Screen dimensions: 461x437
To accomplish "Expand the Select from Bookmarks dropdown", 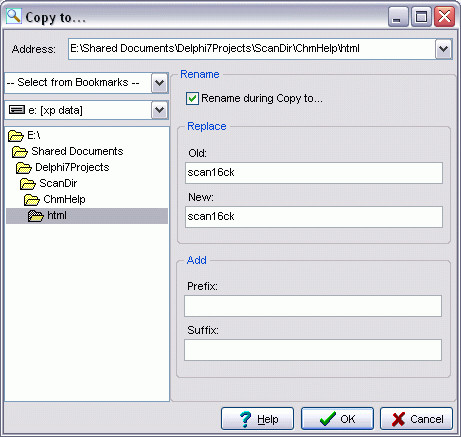I will [x=159, y=83].
